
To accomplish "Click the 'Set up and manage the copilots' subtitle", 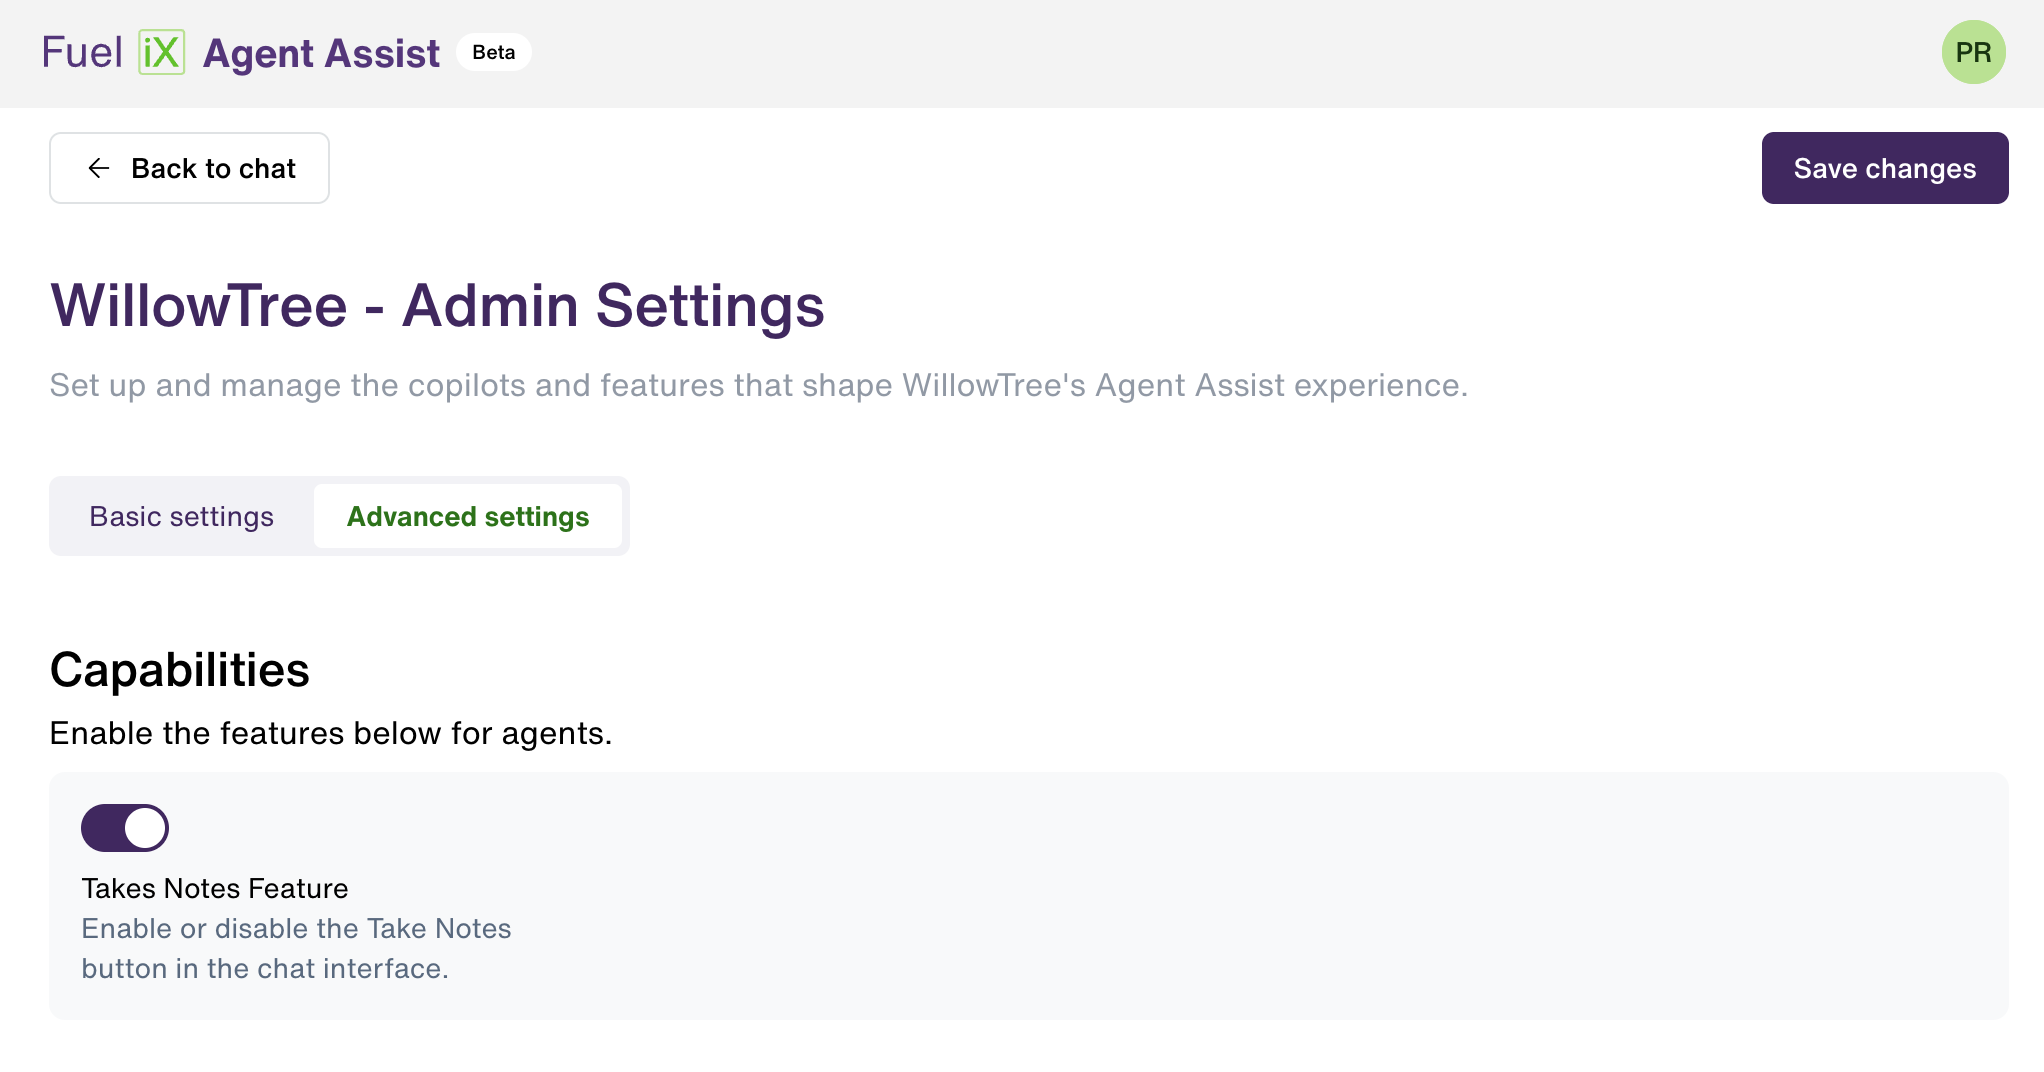I will [759, 385].
